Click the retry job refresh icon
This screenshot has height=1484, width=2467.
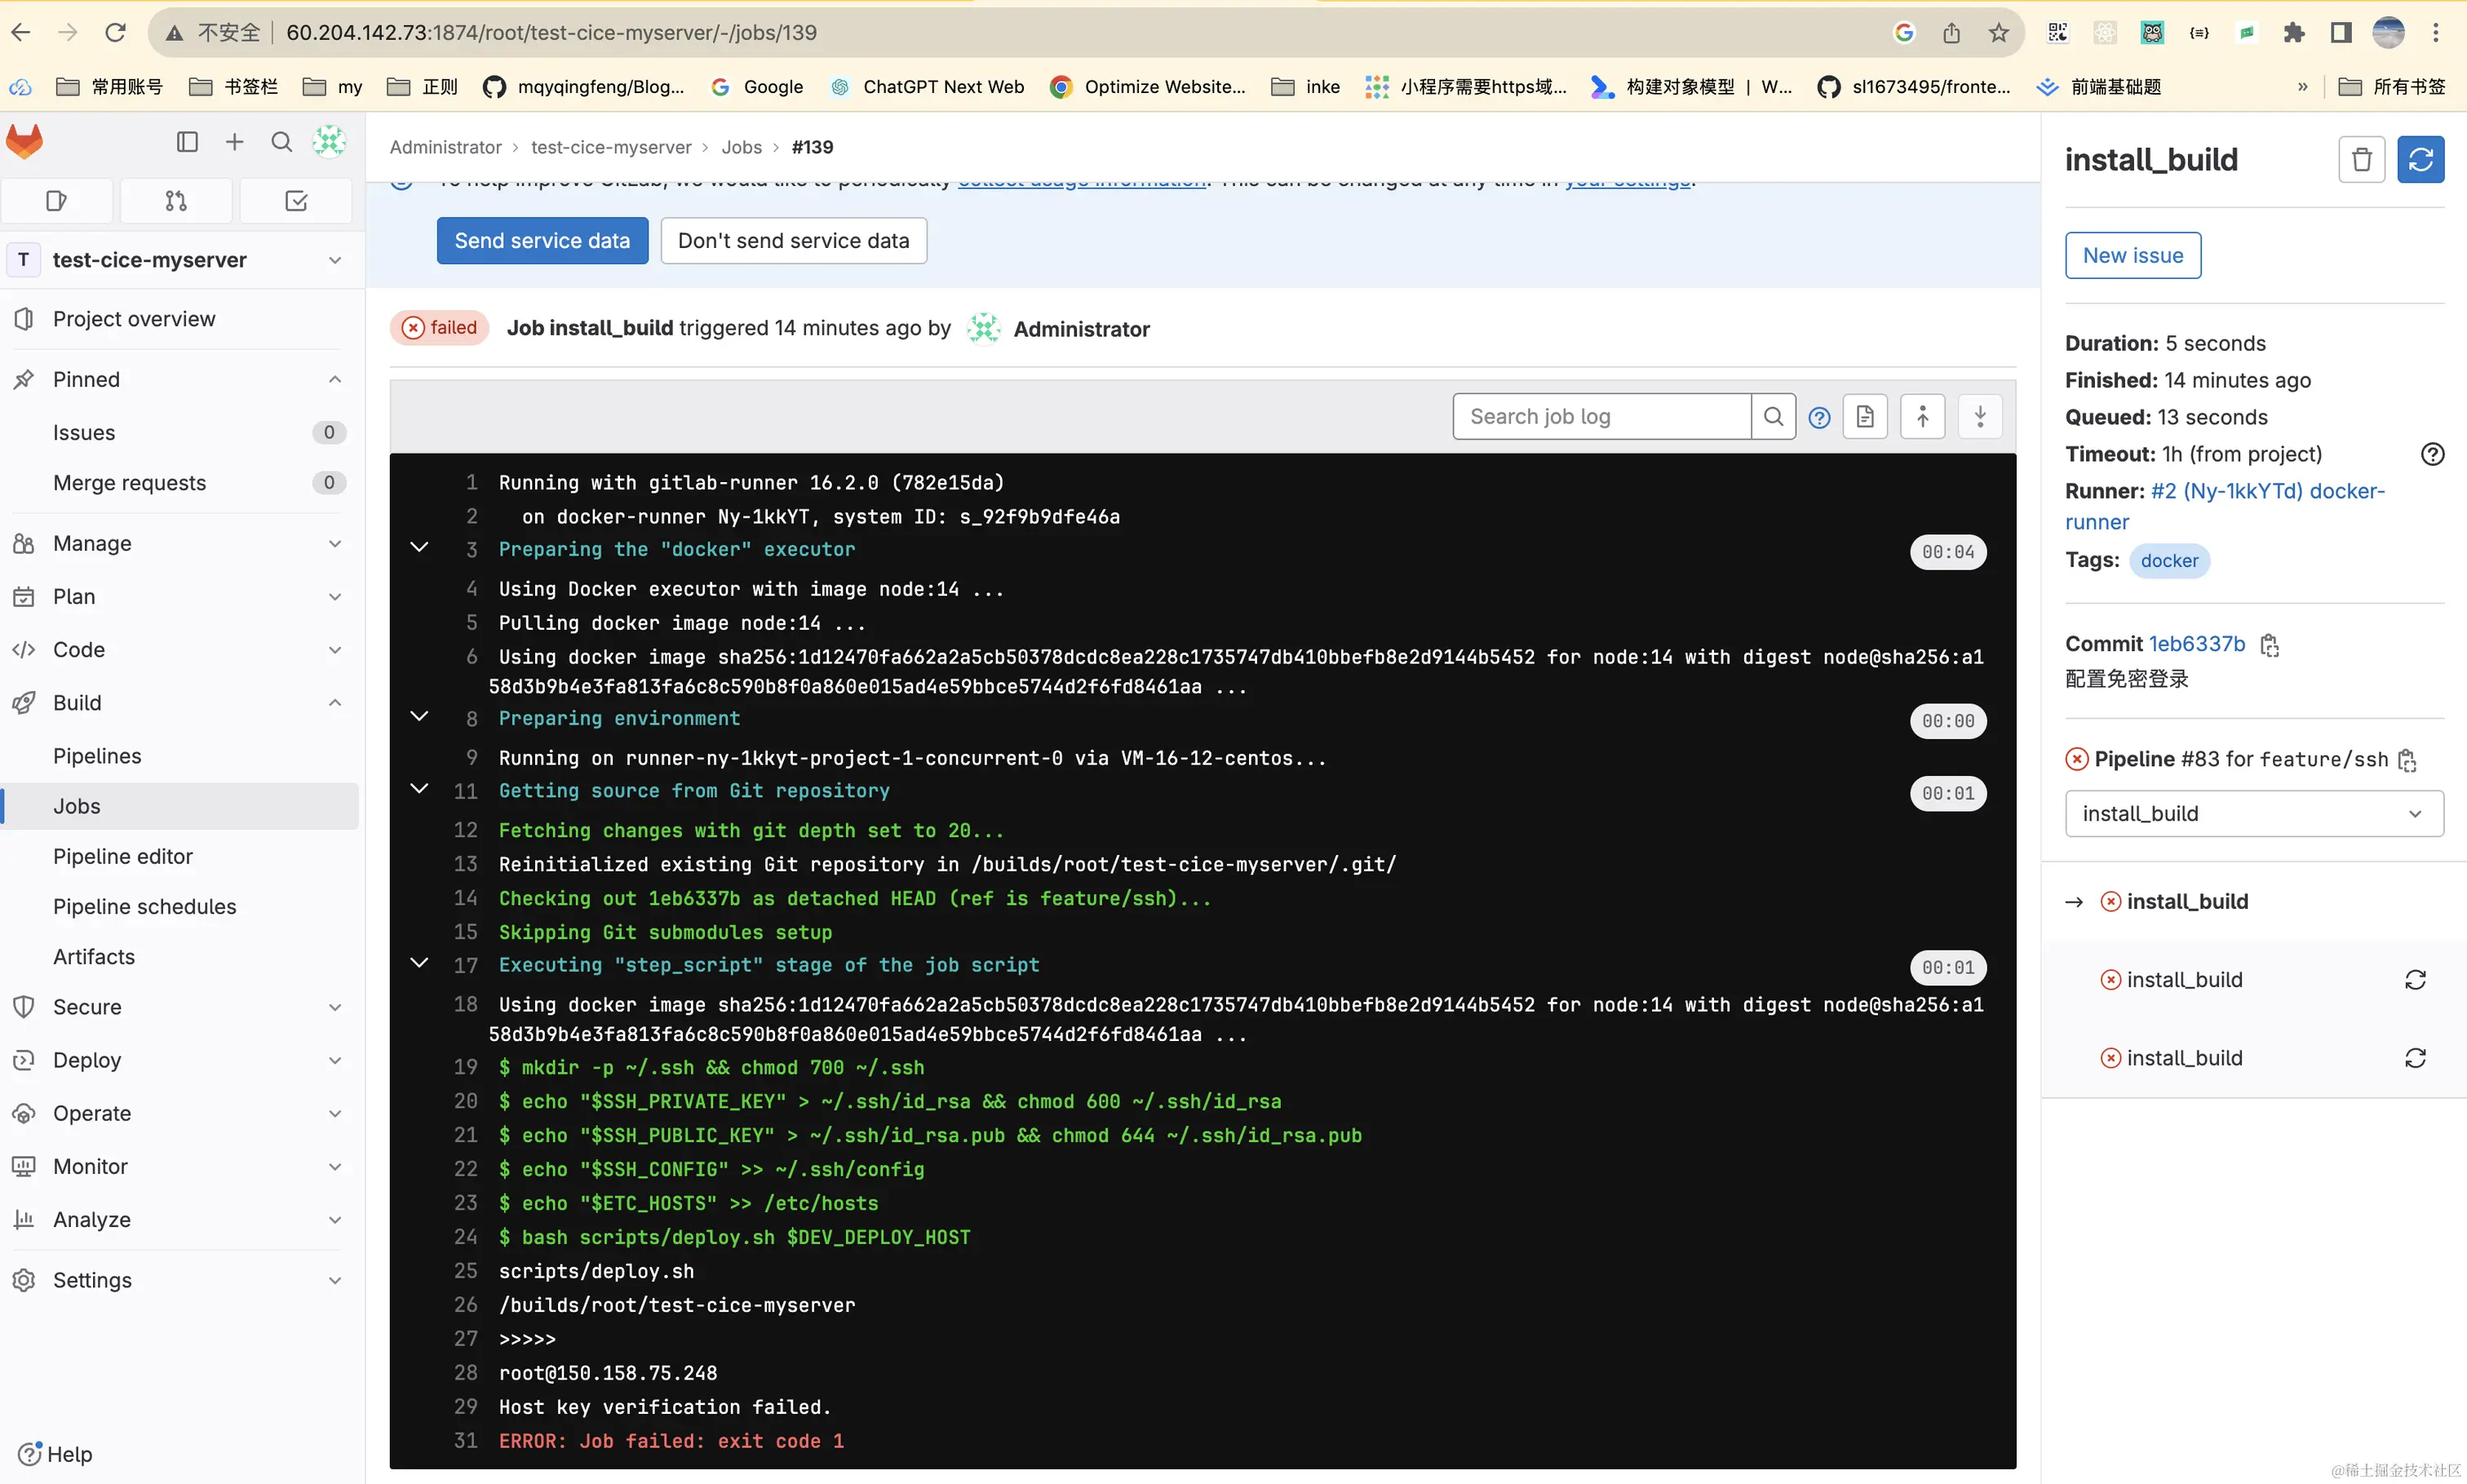pyautogui.click(x=2420, y=160)
